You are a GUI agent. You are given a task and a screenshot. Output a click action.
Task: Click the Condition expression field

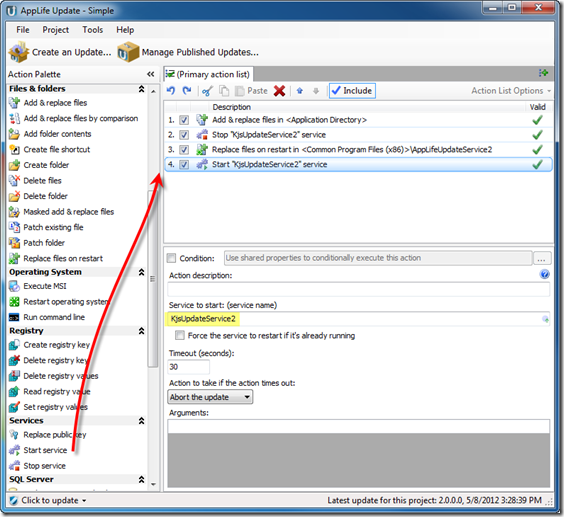378,258
